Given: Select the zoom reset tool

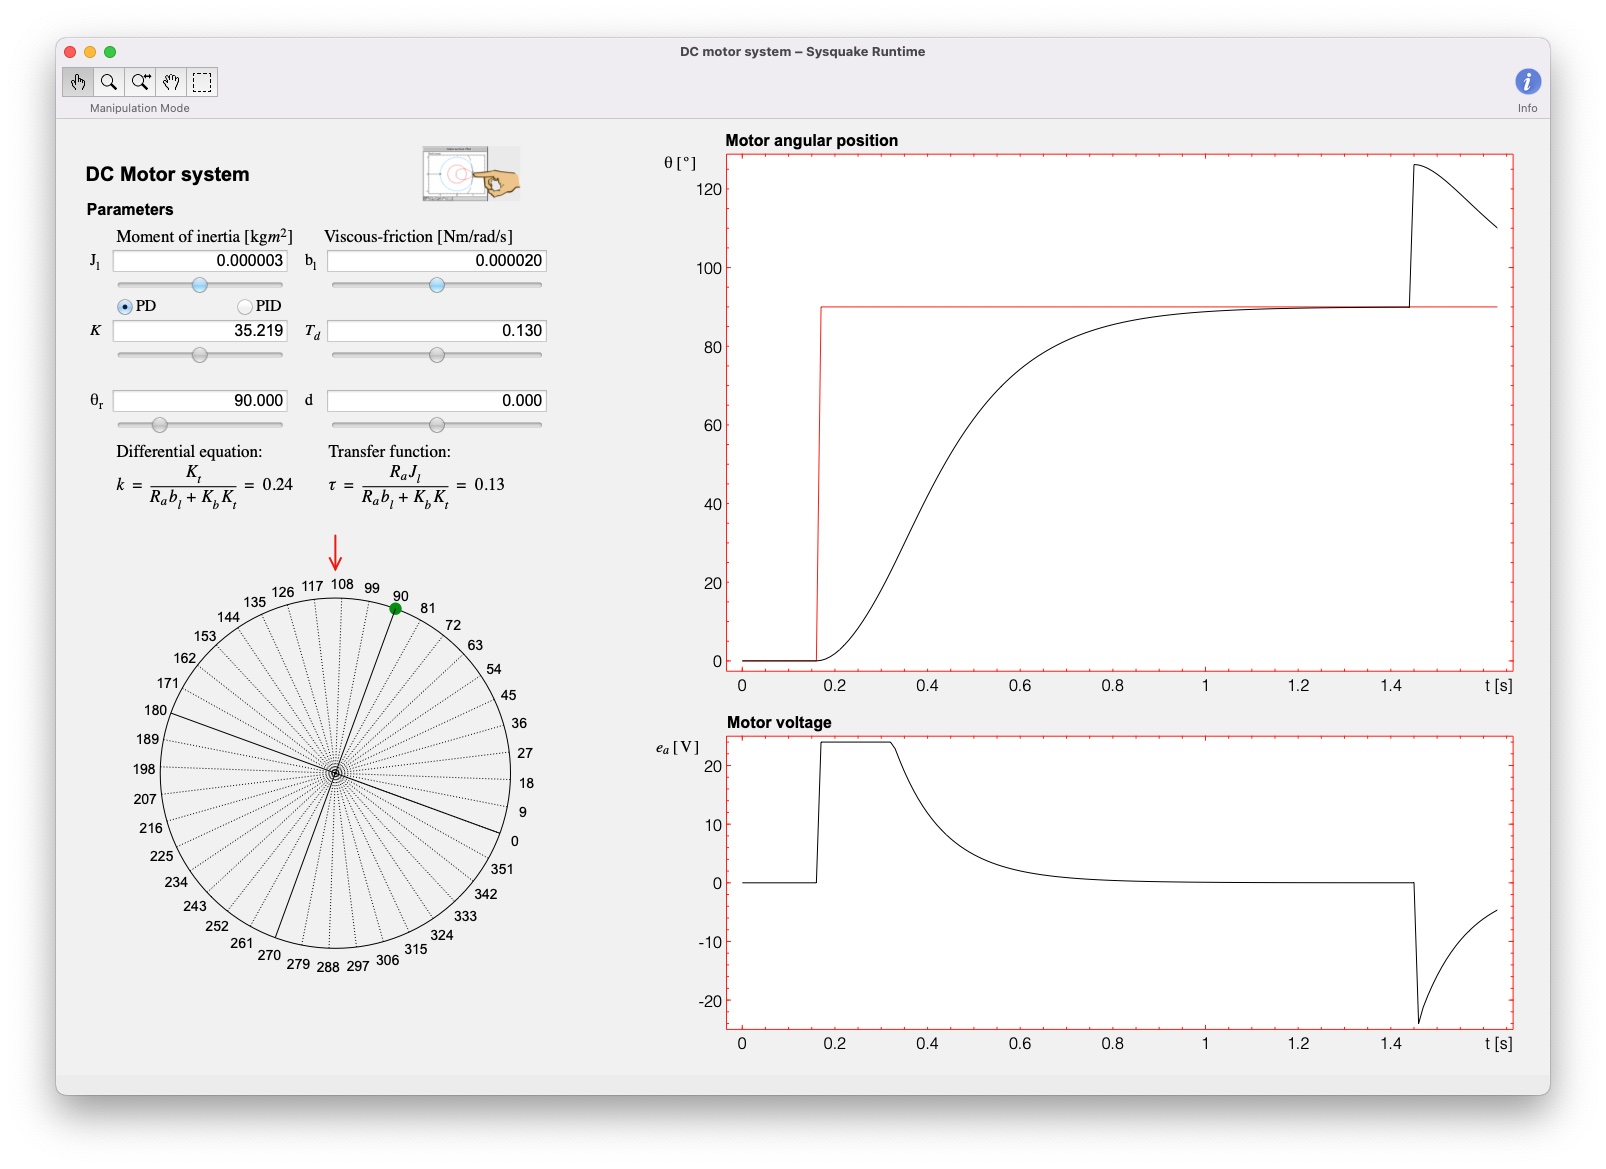Looking at the screenshot, I should click(140, 83).
